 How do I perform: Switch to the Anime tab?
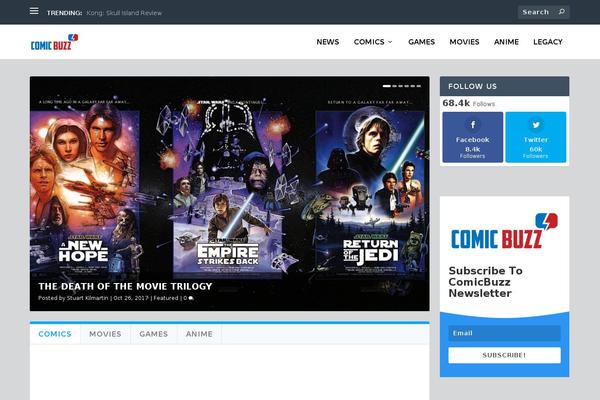pyautogui.click(x=199, y=334)
